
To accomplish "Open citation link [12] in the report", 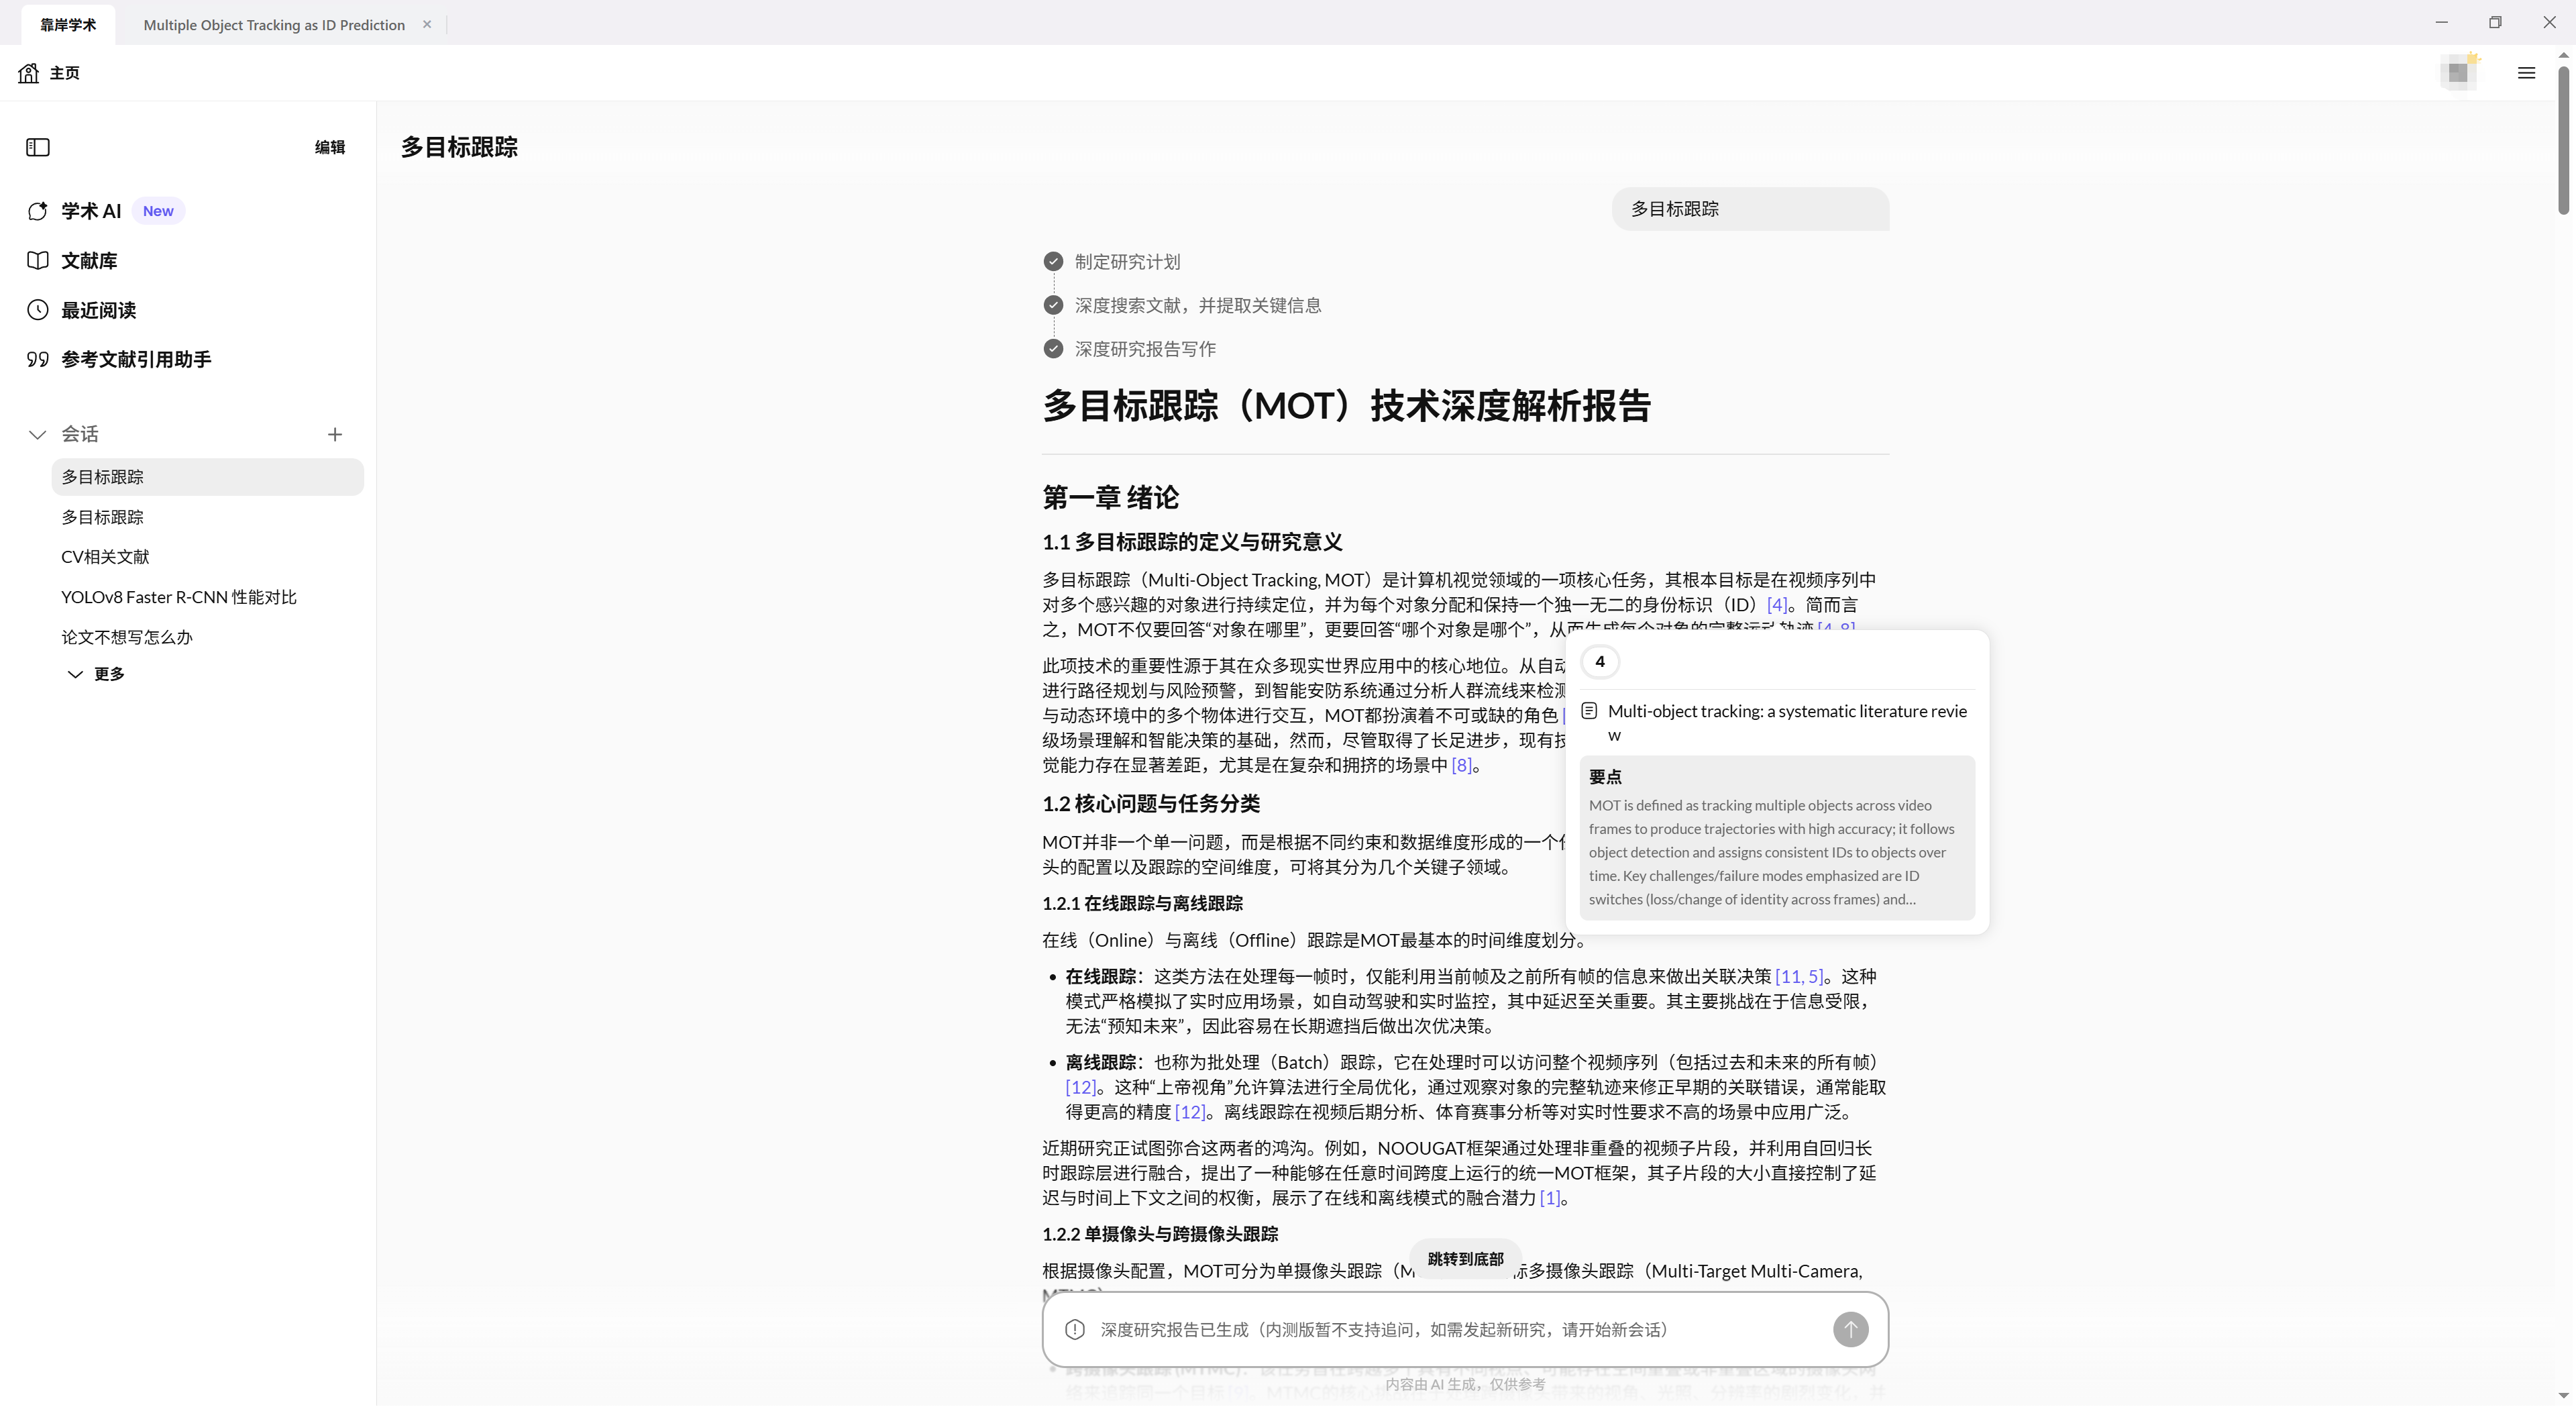I will [1081, 1088].
